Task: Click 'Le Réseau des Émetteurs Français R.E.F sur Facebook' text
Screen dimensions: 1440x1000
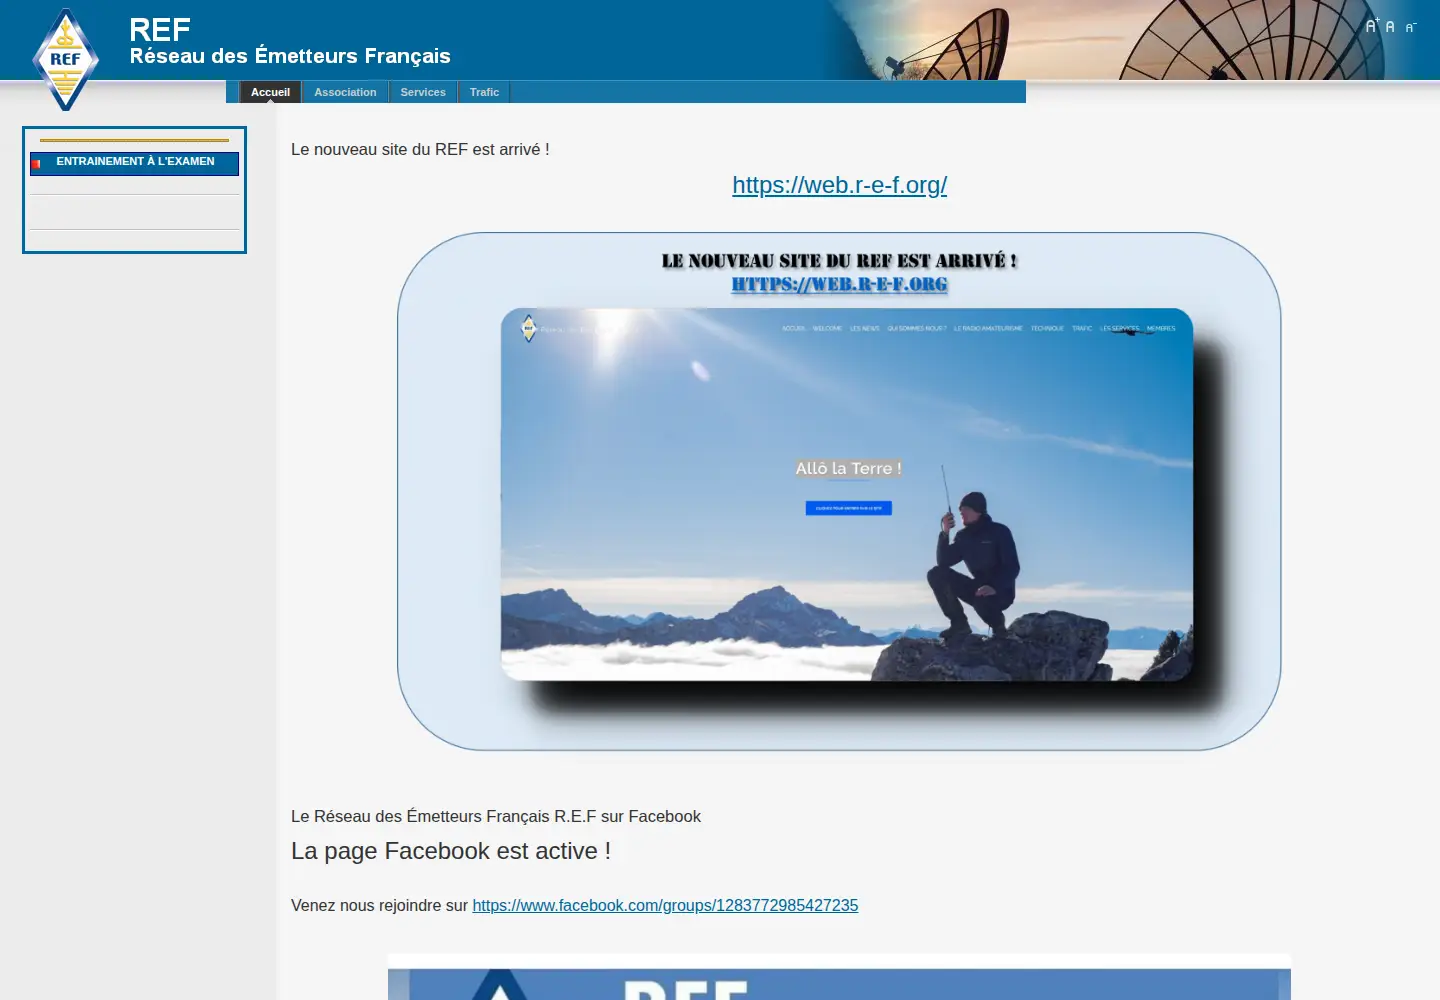Action: pyautogui.click(x=496, y=816)
